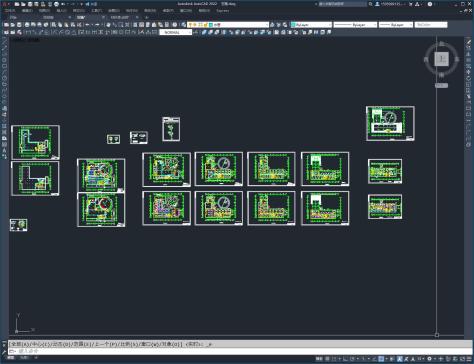Click into the command line input field

pos(240,351)
